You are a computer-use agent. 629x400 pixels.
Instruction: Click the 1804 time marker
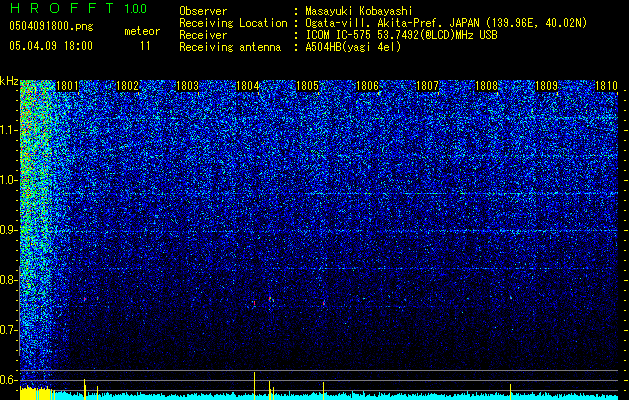coord(248,86)
